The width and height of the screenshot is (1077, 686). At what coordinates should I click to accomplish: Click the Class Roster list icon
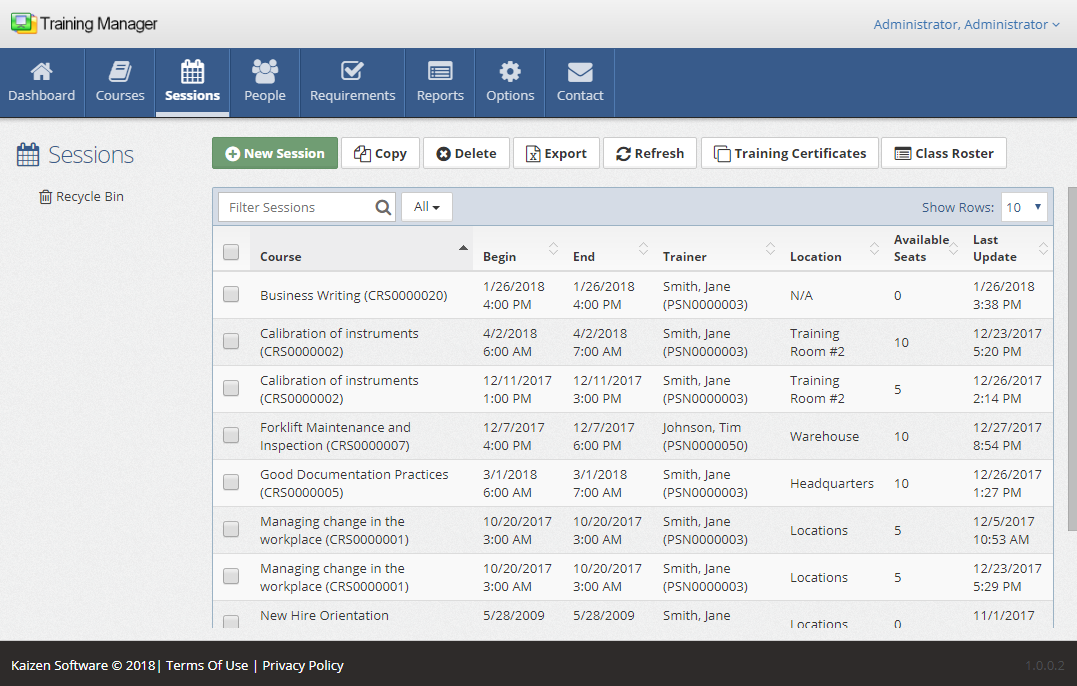[903, 154]
